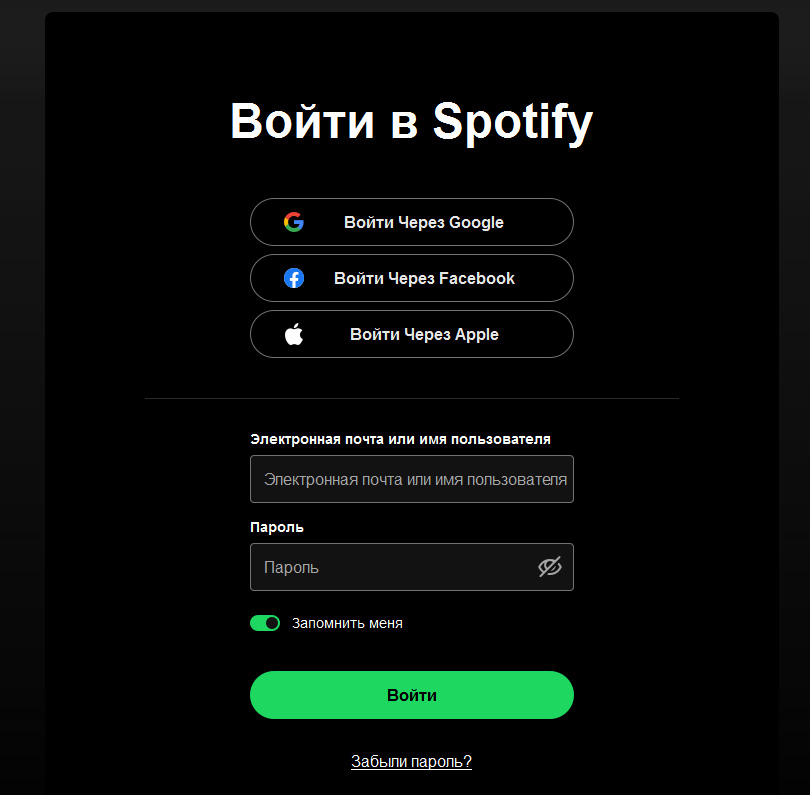Select Войти Через Apple button text
Screen dimensions: 810x795
point(424,334)
